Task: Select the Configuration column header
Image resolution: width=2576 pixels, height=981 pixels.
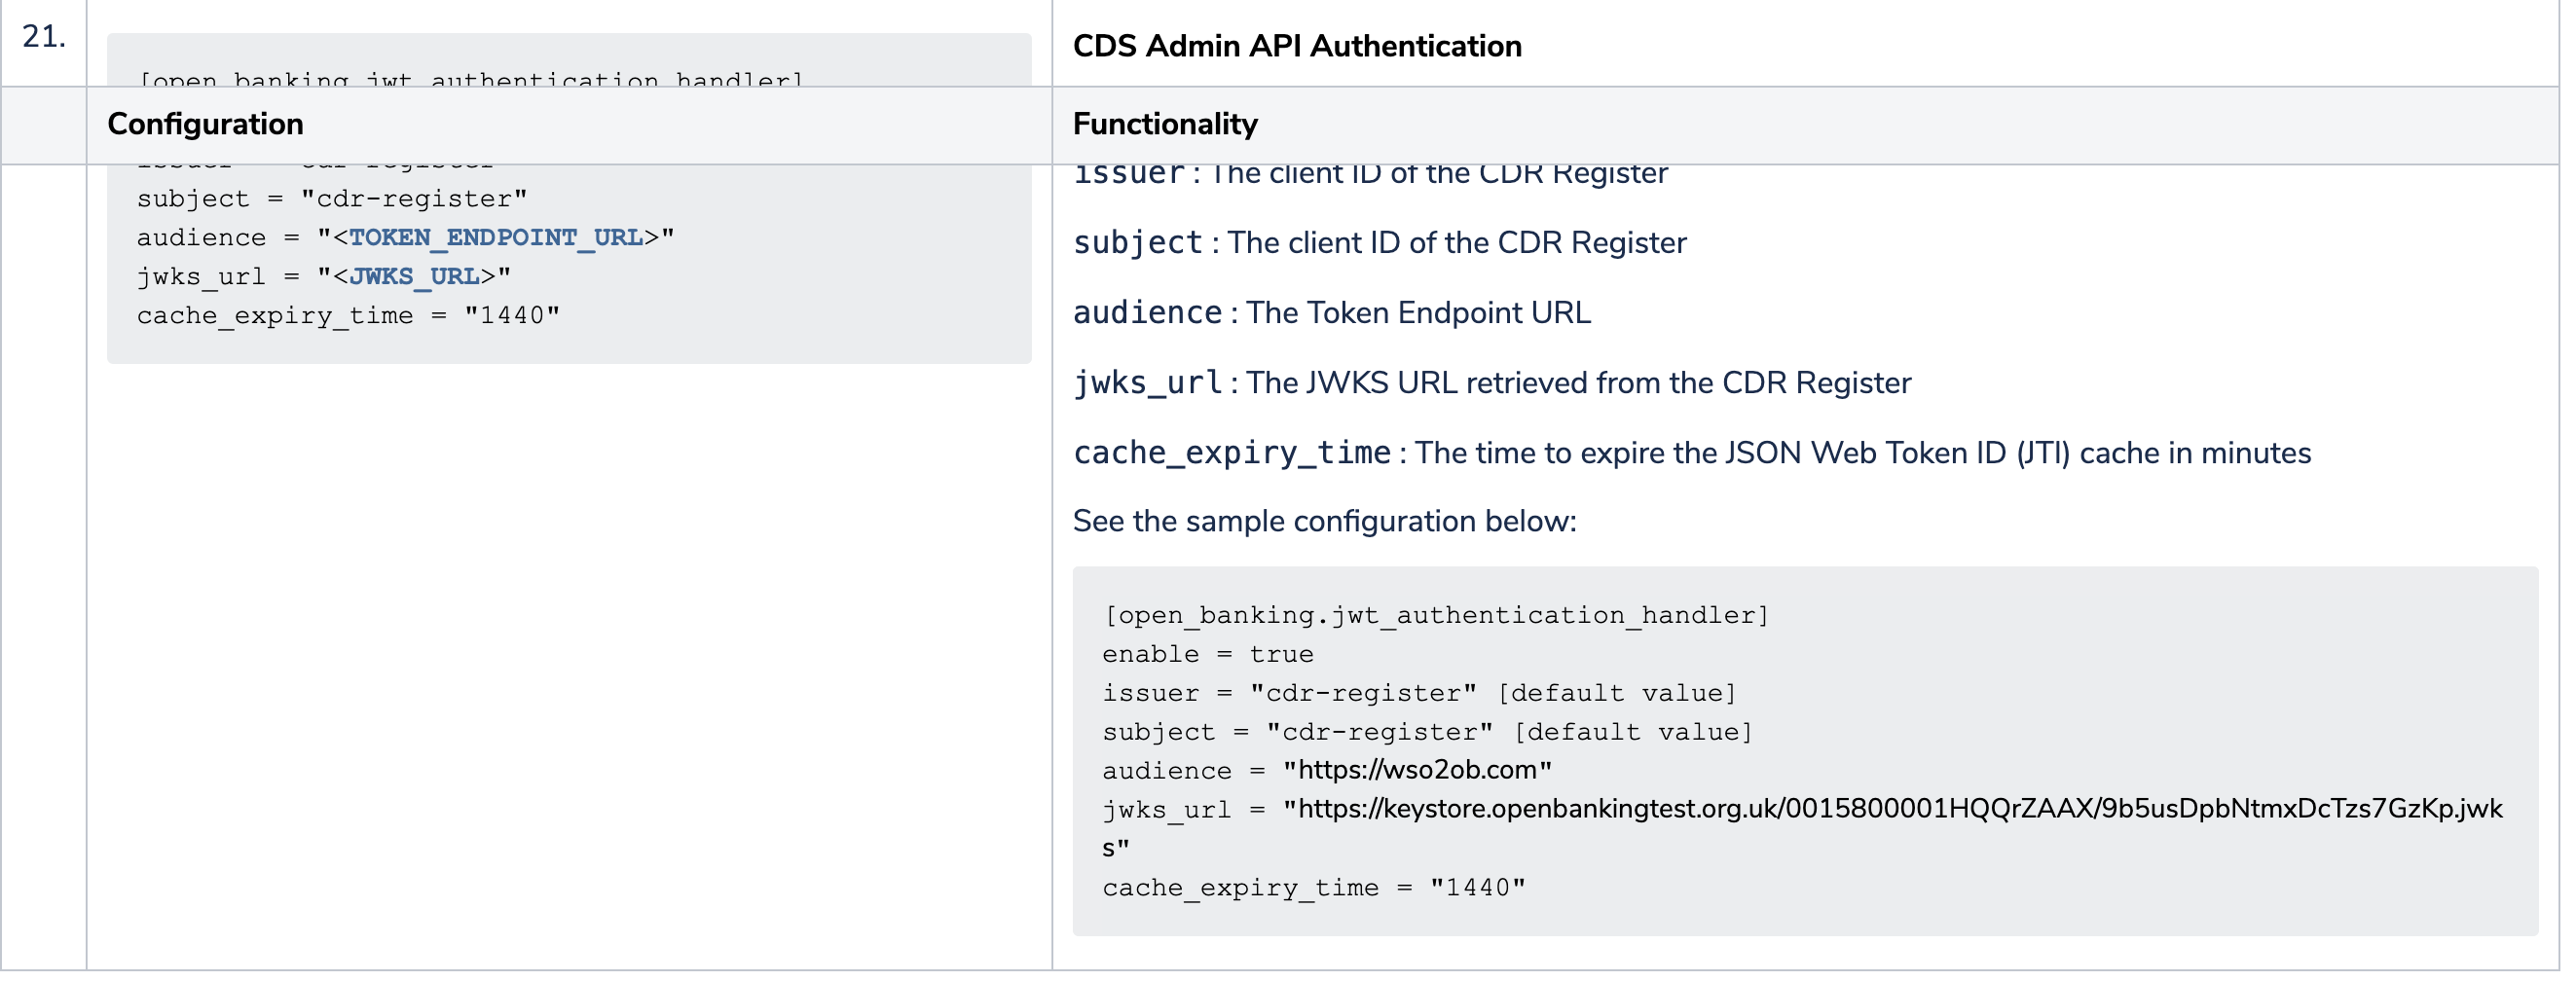Action: (205, 124)
